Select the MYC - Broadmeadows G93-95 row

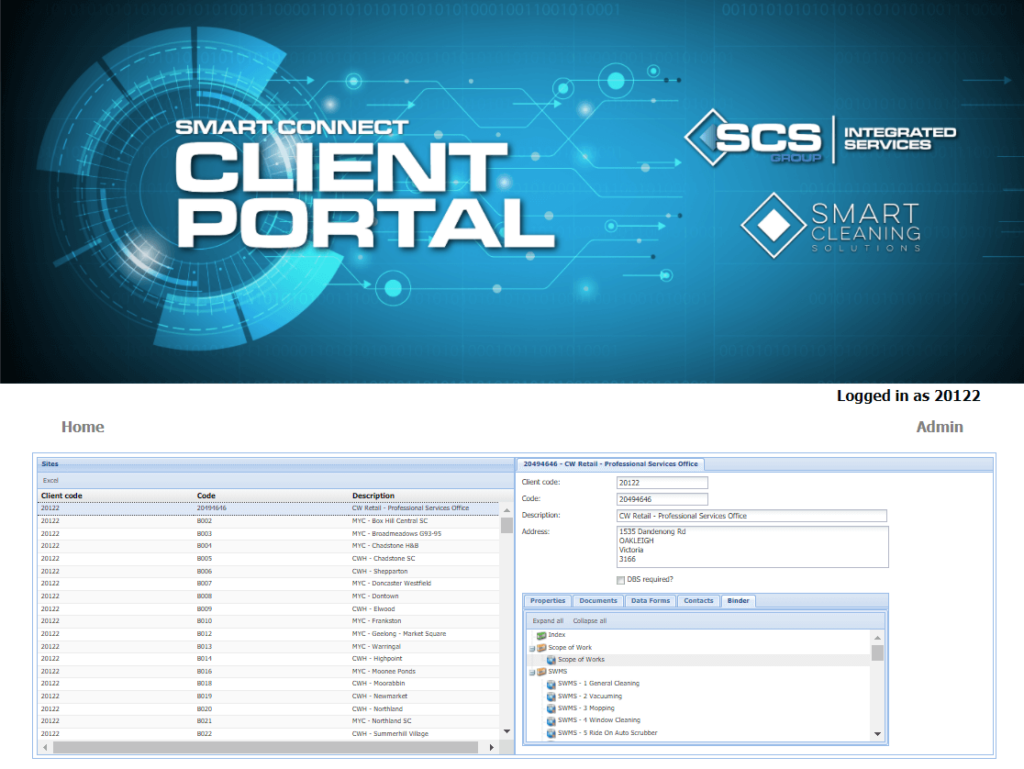coord(268,533)
